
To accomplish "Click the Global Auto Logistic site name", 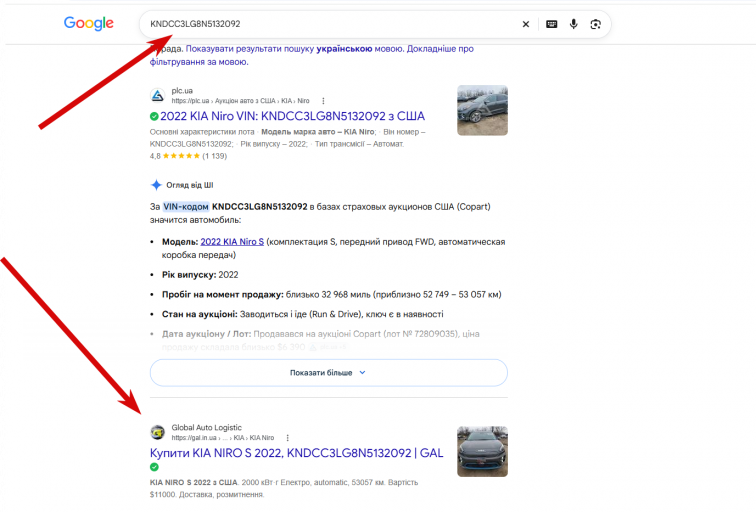I will pyautogui.click(x=206, y=427).
